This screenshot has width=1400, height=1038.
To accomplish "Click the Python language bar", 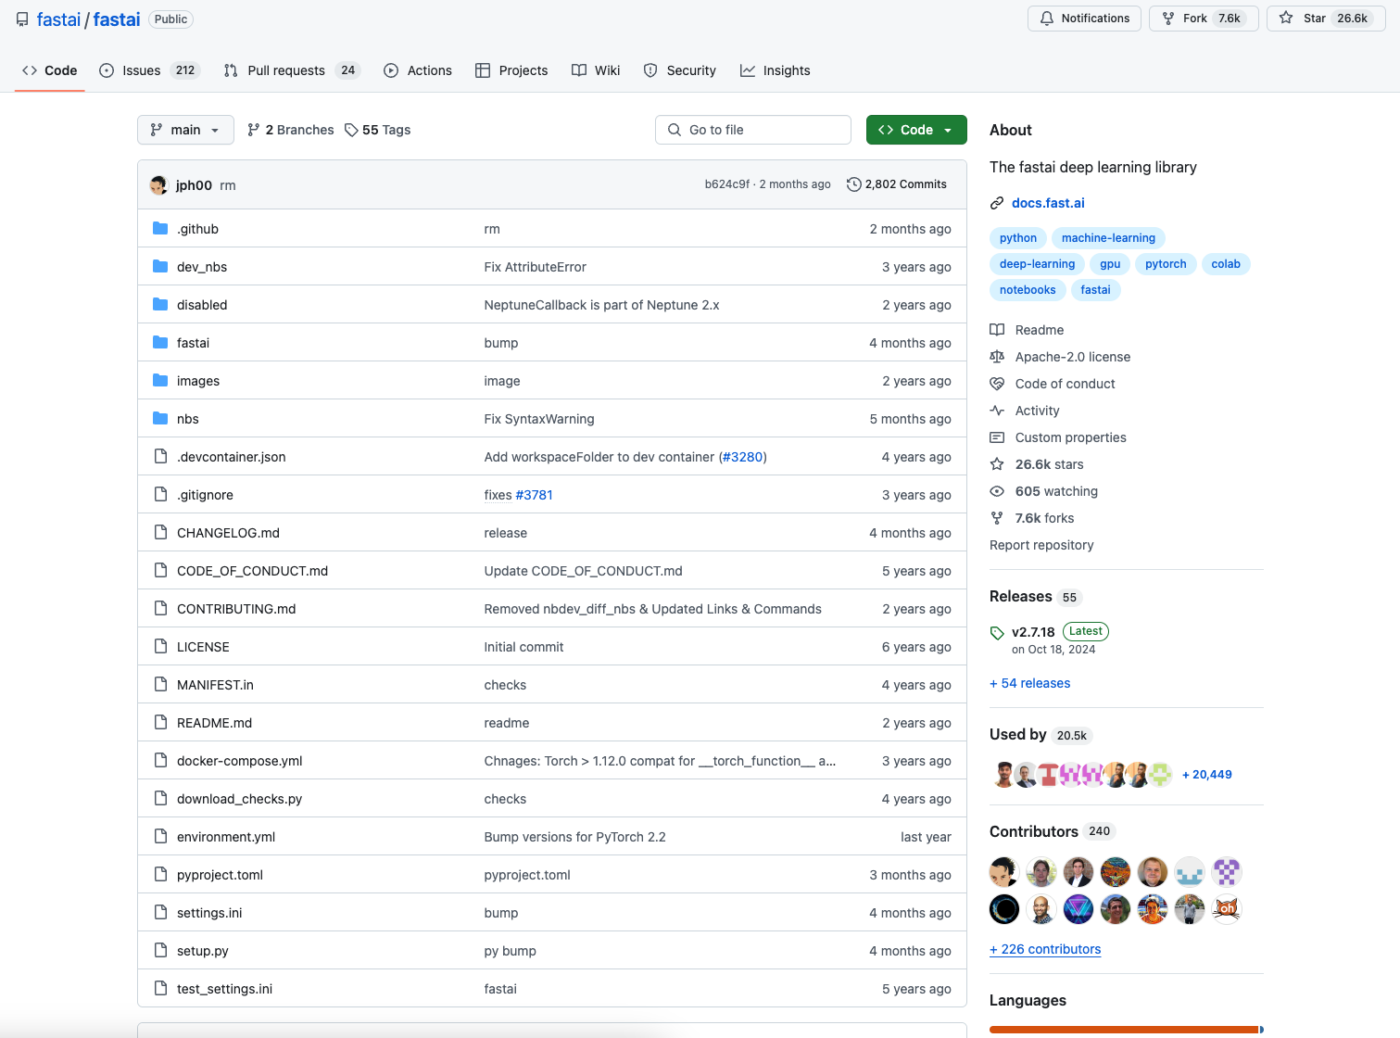I will pos(1124,1030).
